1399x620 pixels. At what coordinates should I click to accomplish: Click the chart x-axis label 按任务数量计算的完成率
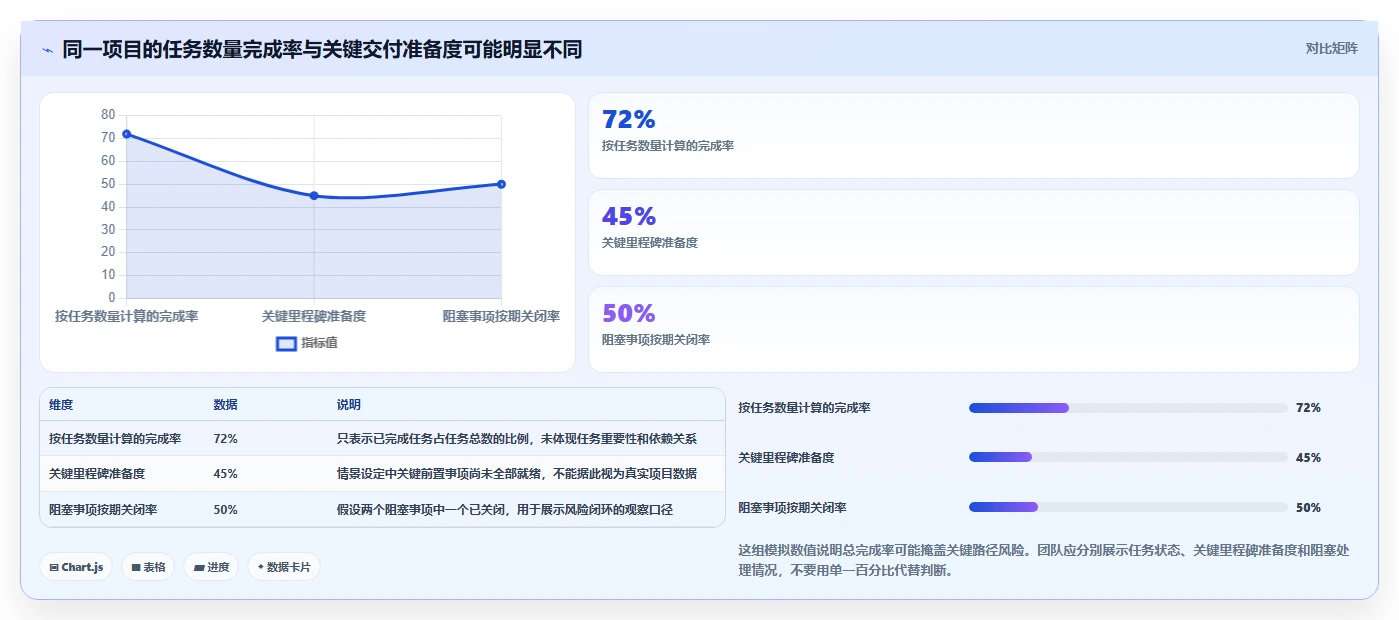click(126, 316)
